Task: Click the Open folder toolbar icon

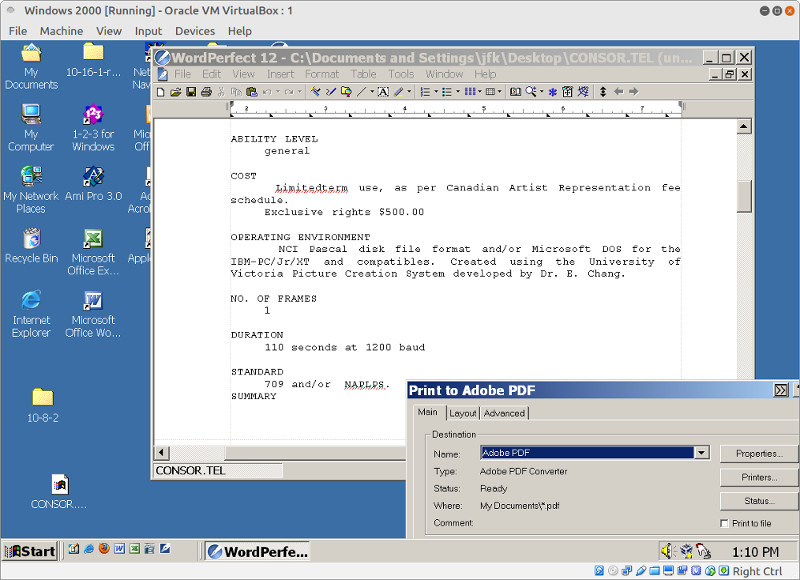Action: pos(176,92)
